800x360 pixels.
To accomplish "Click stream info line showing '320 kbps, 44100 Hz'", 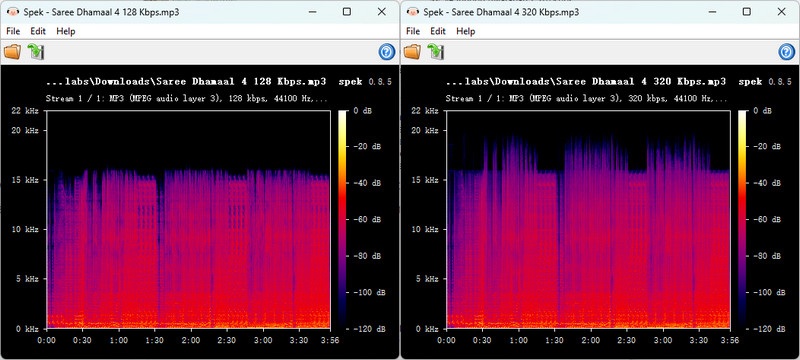I will pos(587,98).
